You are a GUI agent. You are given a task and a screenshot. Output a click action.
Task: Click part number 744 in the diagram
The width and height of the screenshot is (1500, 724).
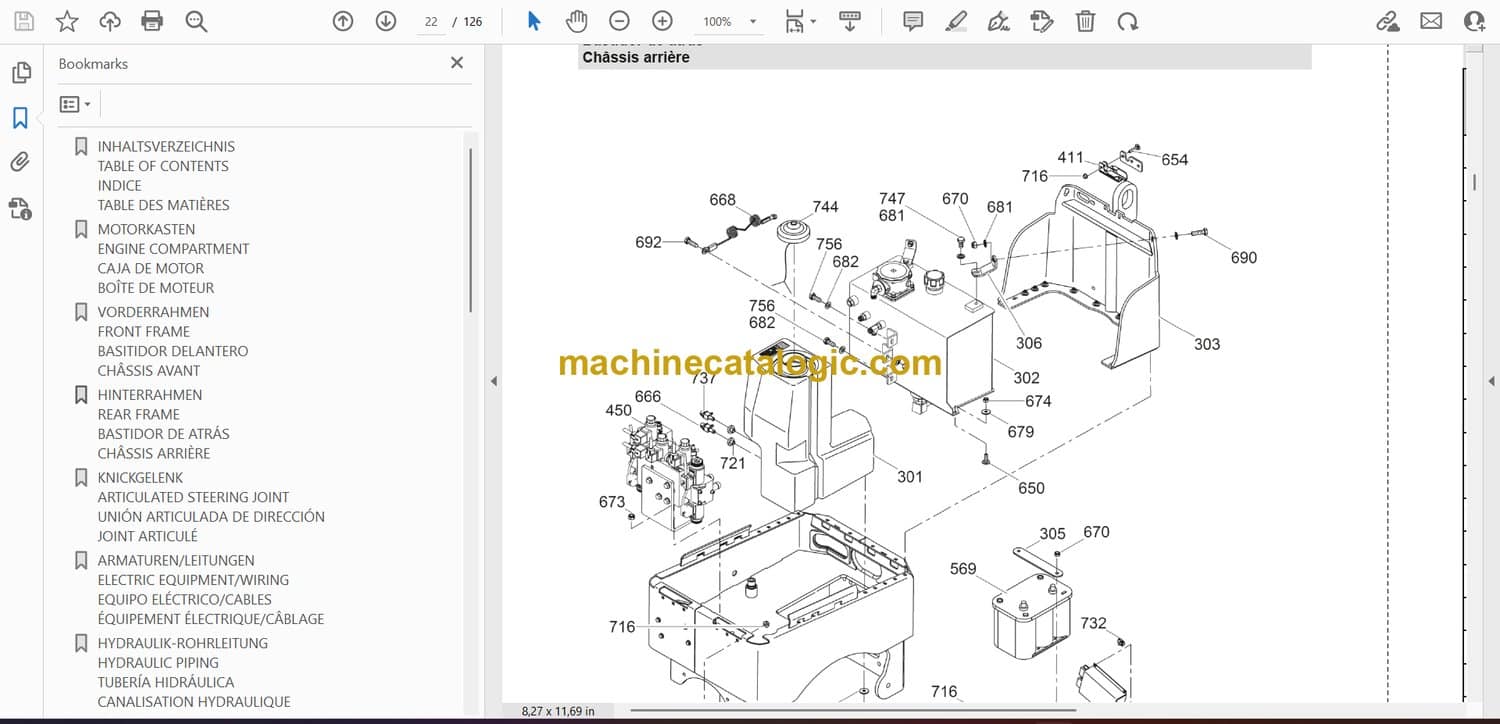point(825,207)
